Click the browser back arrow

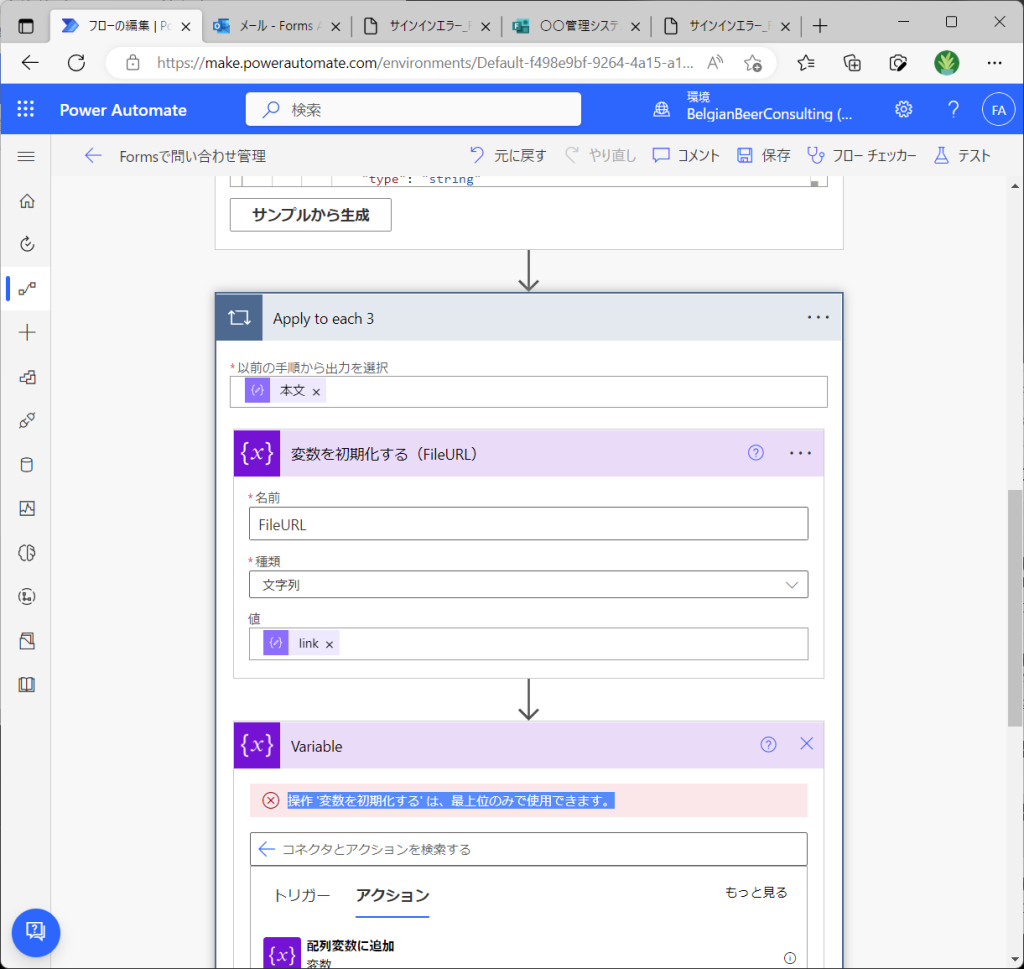click(x=30, y=63)
